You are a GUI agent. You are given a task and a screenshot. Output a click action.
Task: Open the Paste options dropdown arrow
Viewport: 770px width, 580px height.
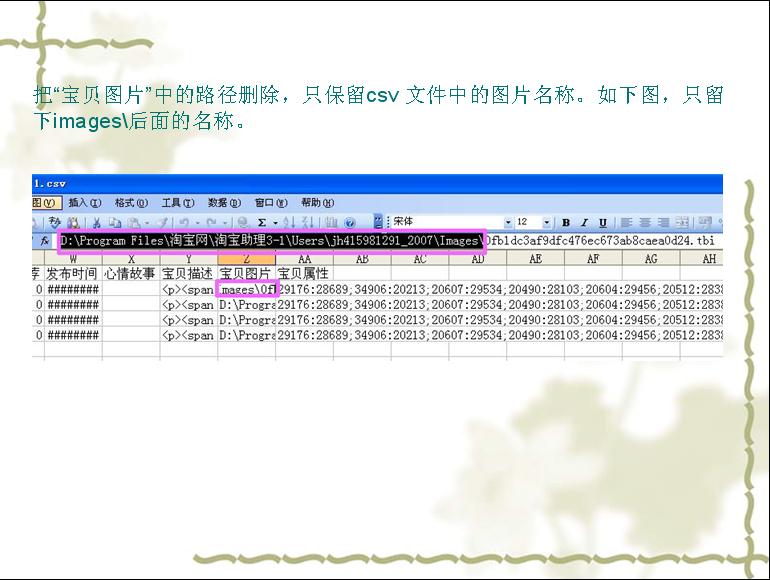[x=146, y=223]
